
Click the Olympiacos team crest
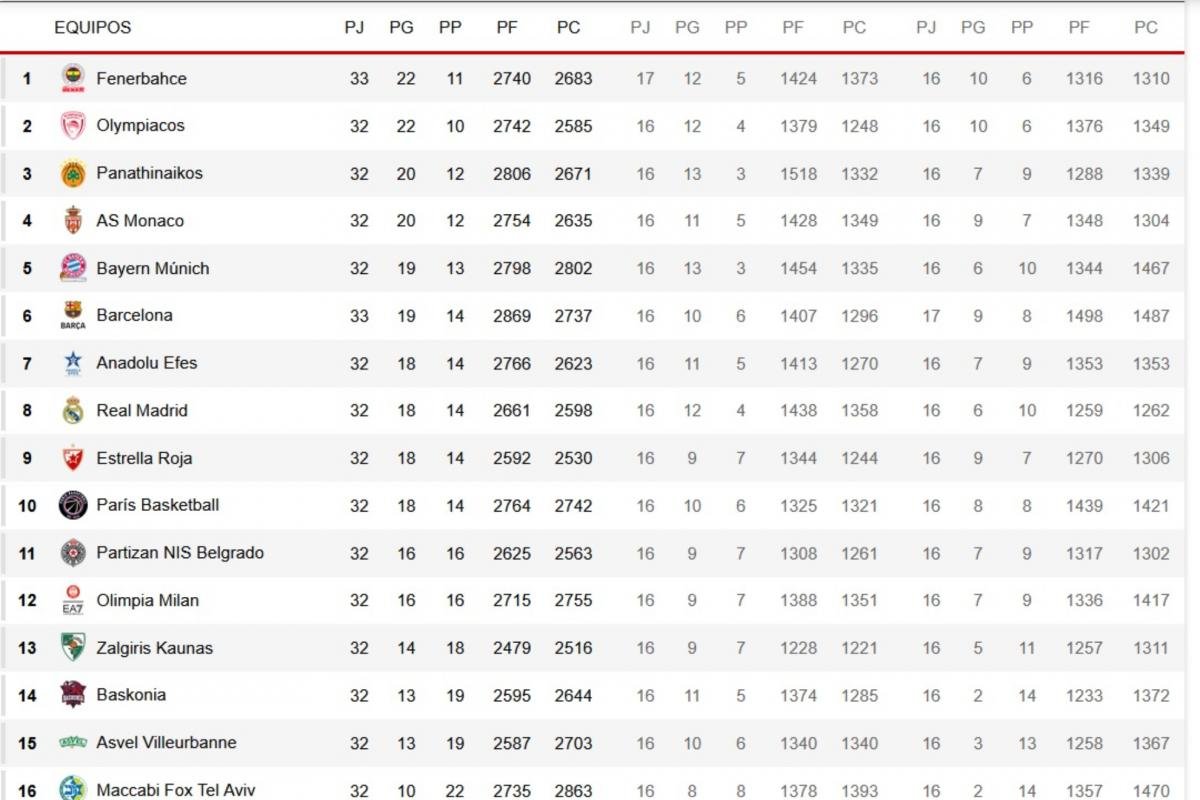tap(73, 126)
